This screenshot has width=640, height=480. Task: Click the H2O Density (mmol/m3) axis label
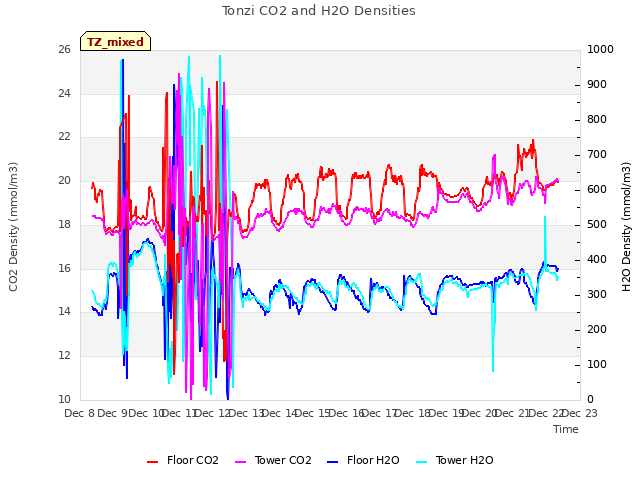click(626, 227)
